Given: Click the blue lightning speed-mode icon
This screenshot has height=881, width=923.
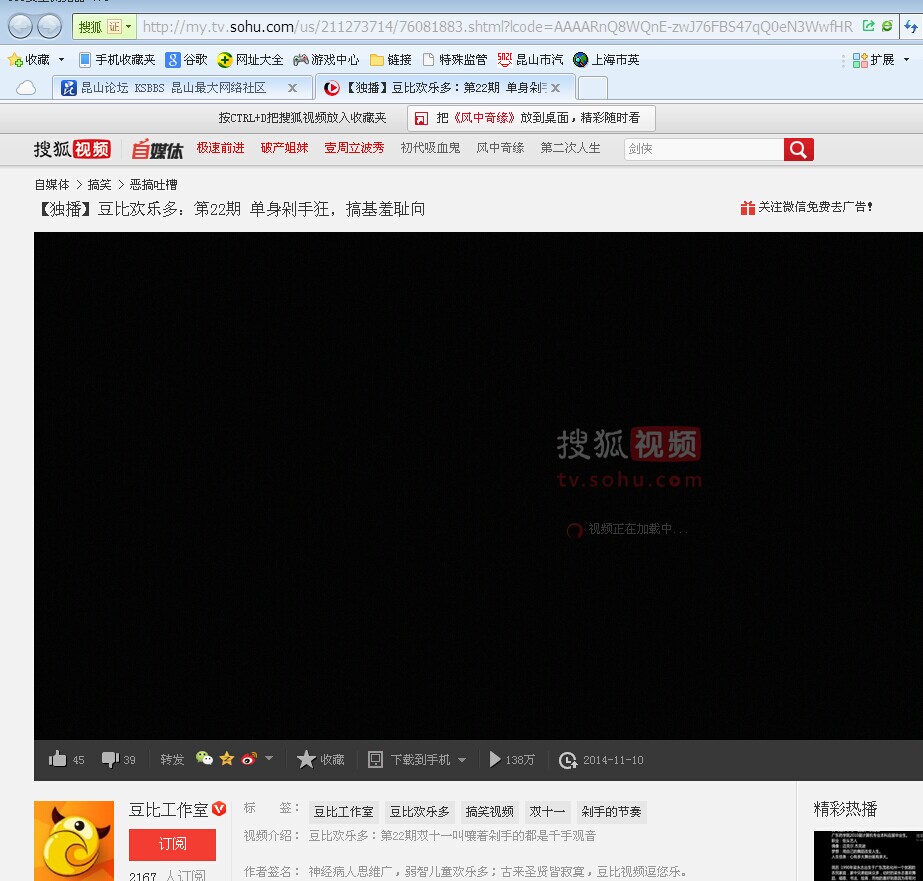Looking at the screenshot, I should (x=911, y=26).
